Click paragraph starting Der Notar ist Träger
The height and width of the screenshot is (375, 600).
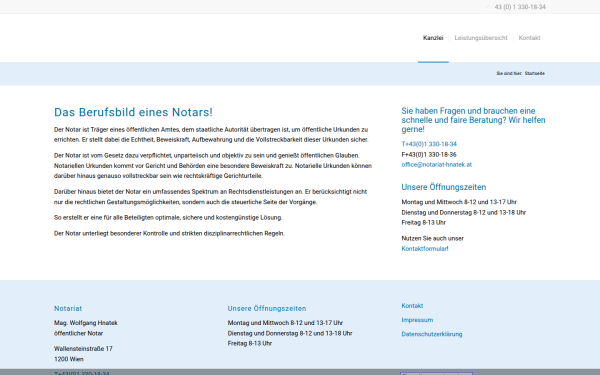point(211,135)
